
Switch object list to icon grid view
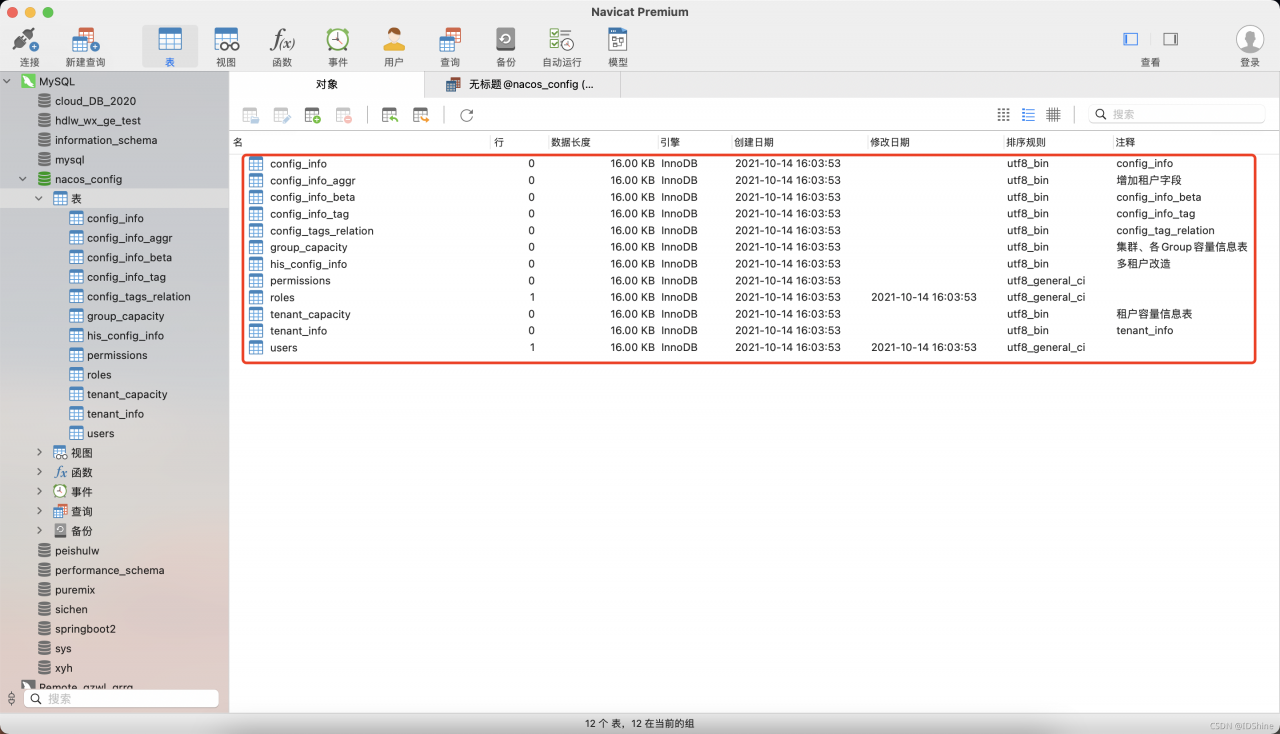click(1004, 115)
